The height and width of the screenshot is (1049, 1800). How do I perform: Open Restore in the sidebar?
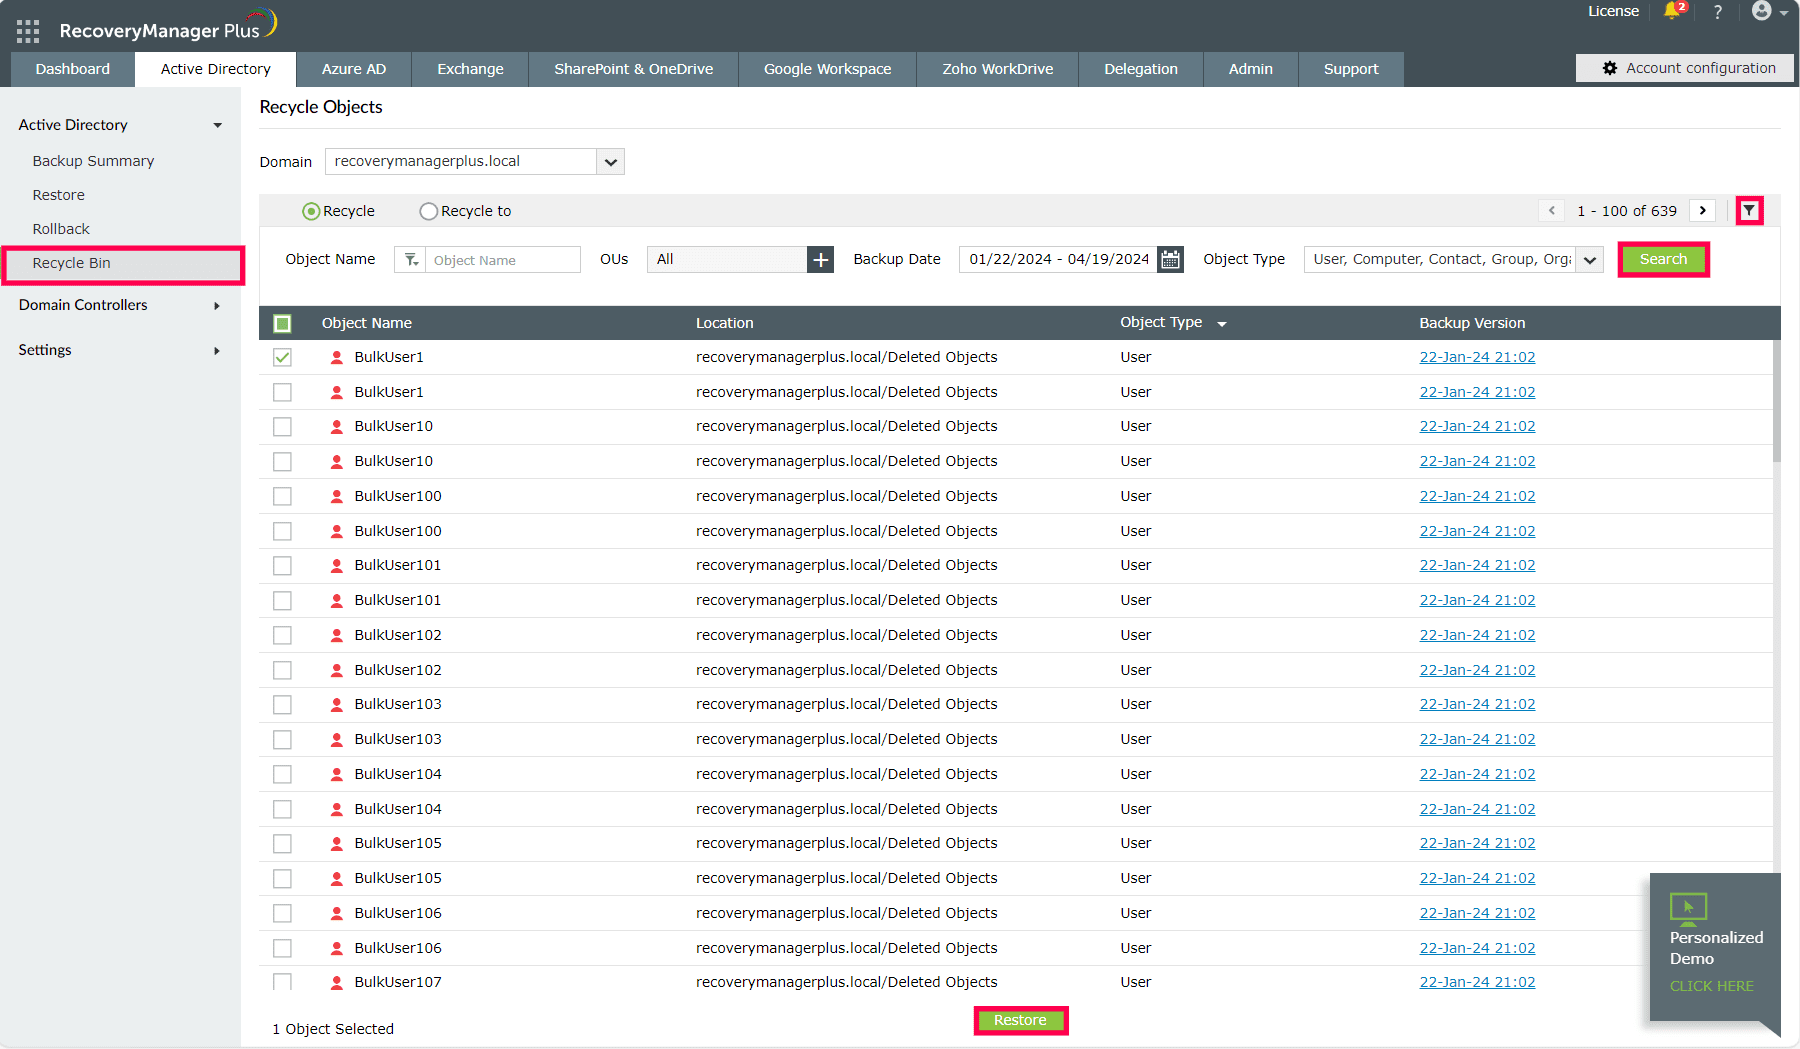click(58, 195)
